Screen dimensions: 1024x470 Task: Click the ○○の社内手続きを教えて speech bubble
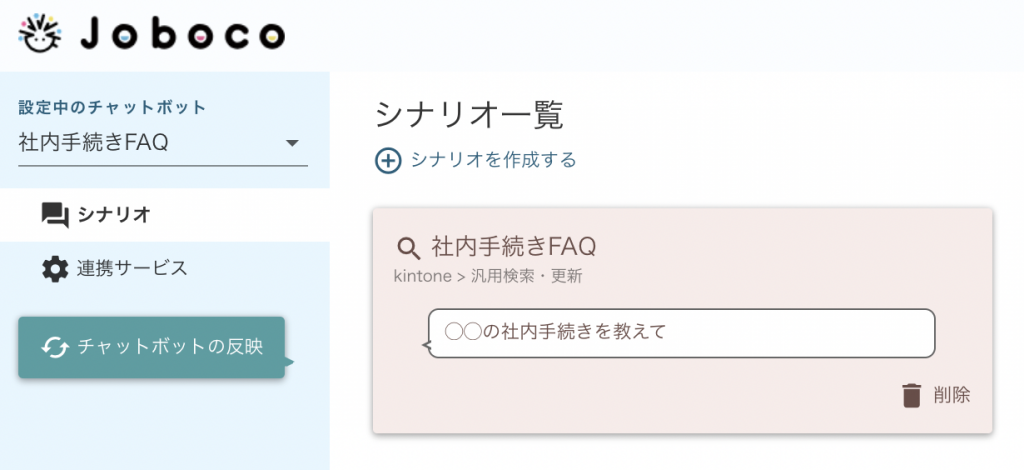pos(680,333)
